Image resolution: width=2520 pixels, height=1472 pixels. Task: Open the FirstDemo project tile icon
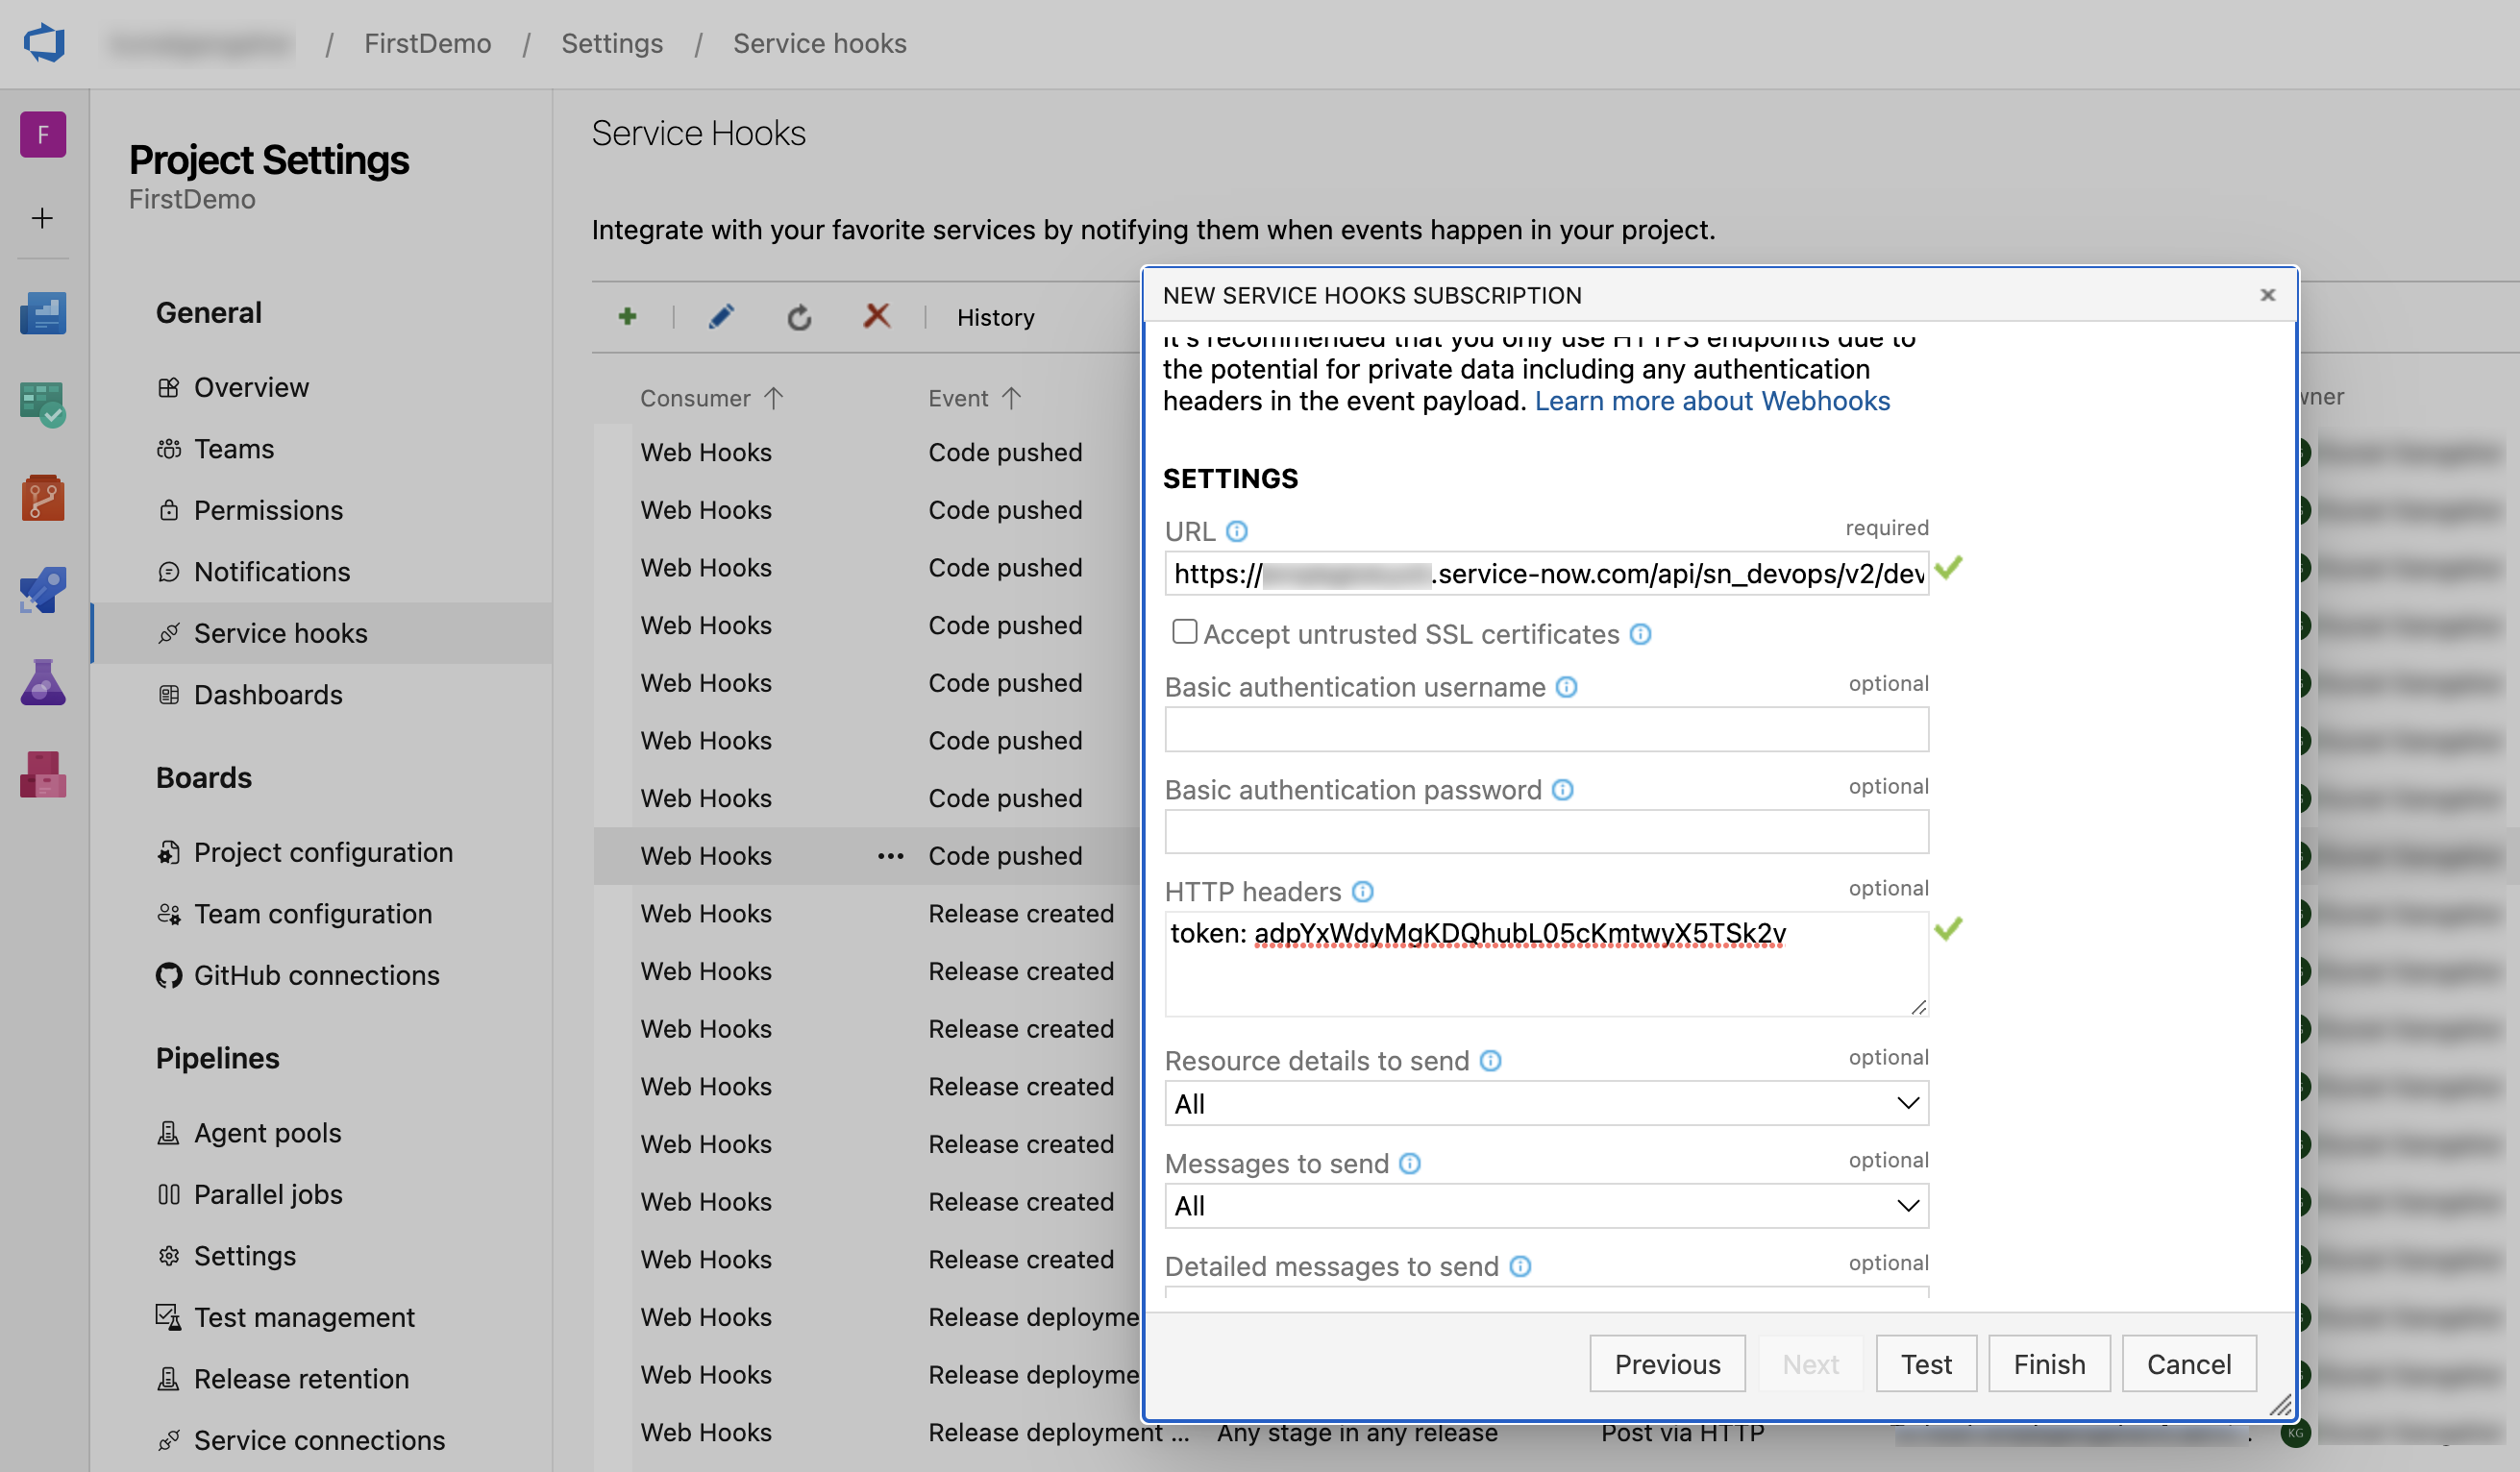[43, 134]
